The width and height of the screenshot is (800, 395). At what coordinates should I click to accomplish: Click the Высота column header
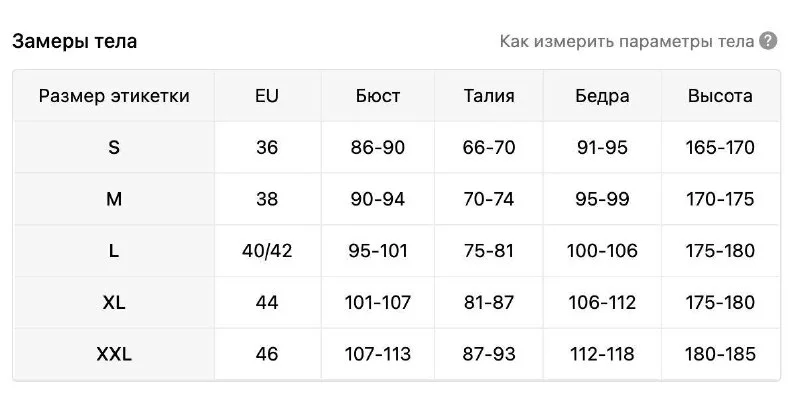tap(720, 96)
